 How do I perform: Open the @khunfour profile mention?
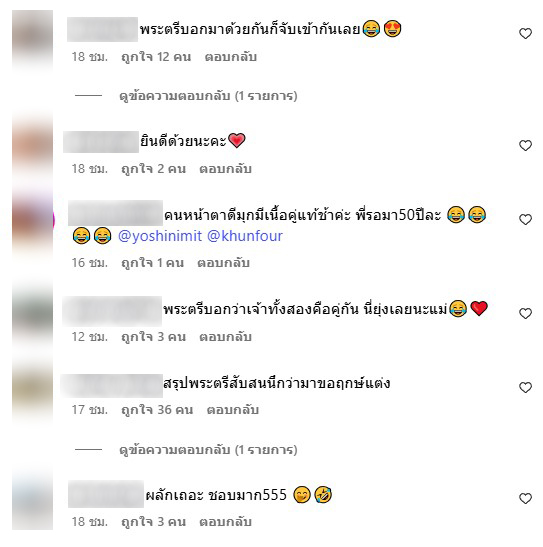coord(245,236)
